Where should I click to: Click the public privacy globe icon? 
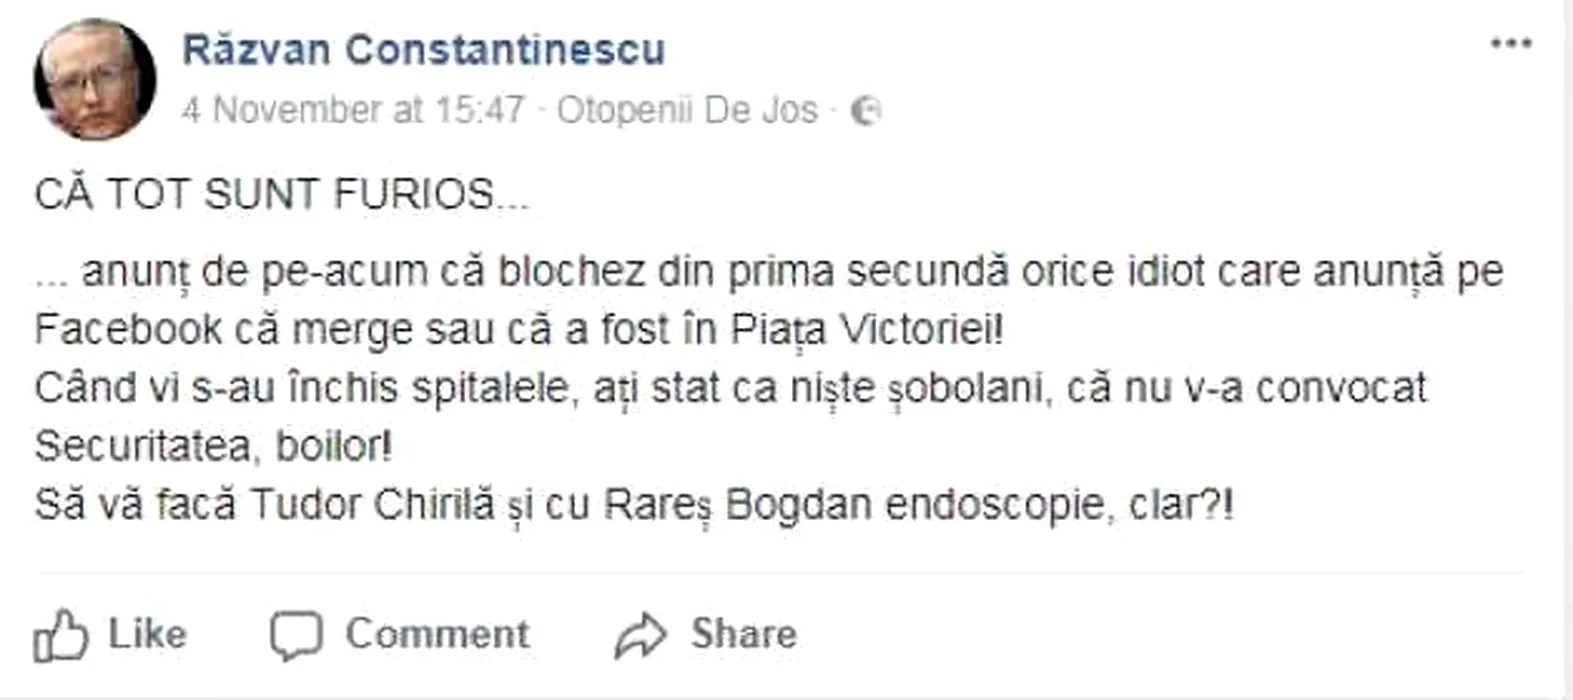pyautogui.click(x=866, y=111)
